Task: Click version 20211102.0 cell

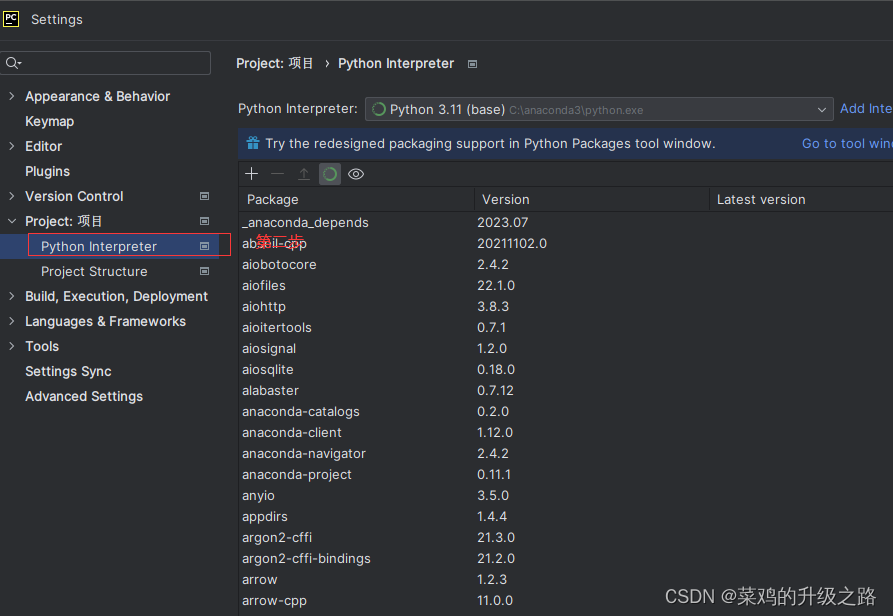Action: (512, 244)
